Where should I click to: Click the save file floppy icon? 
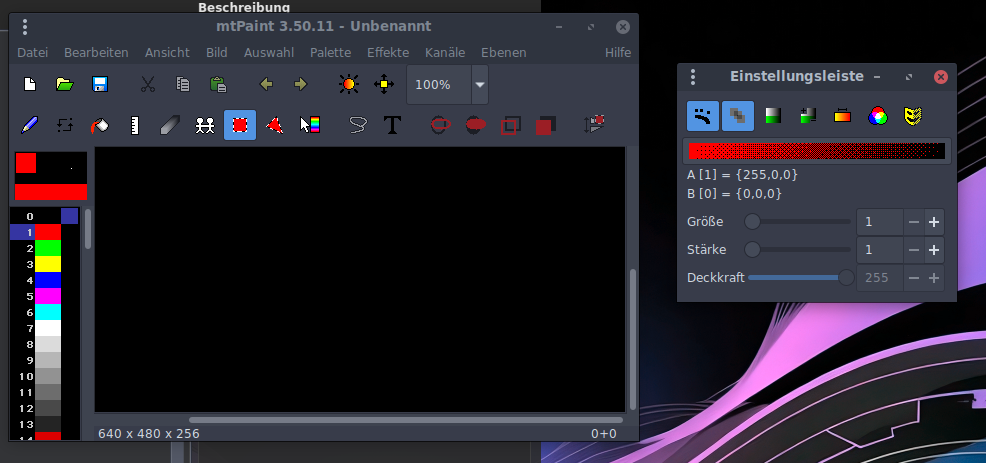pos(100,85)
